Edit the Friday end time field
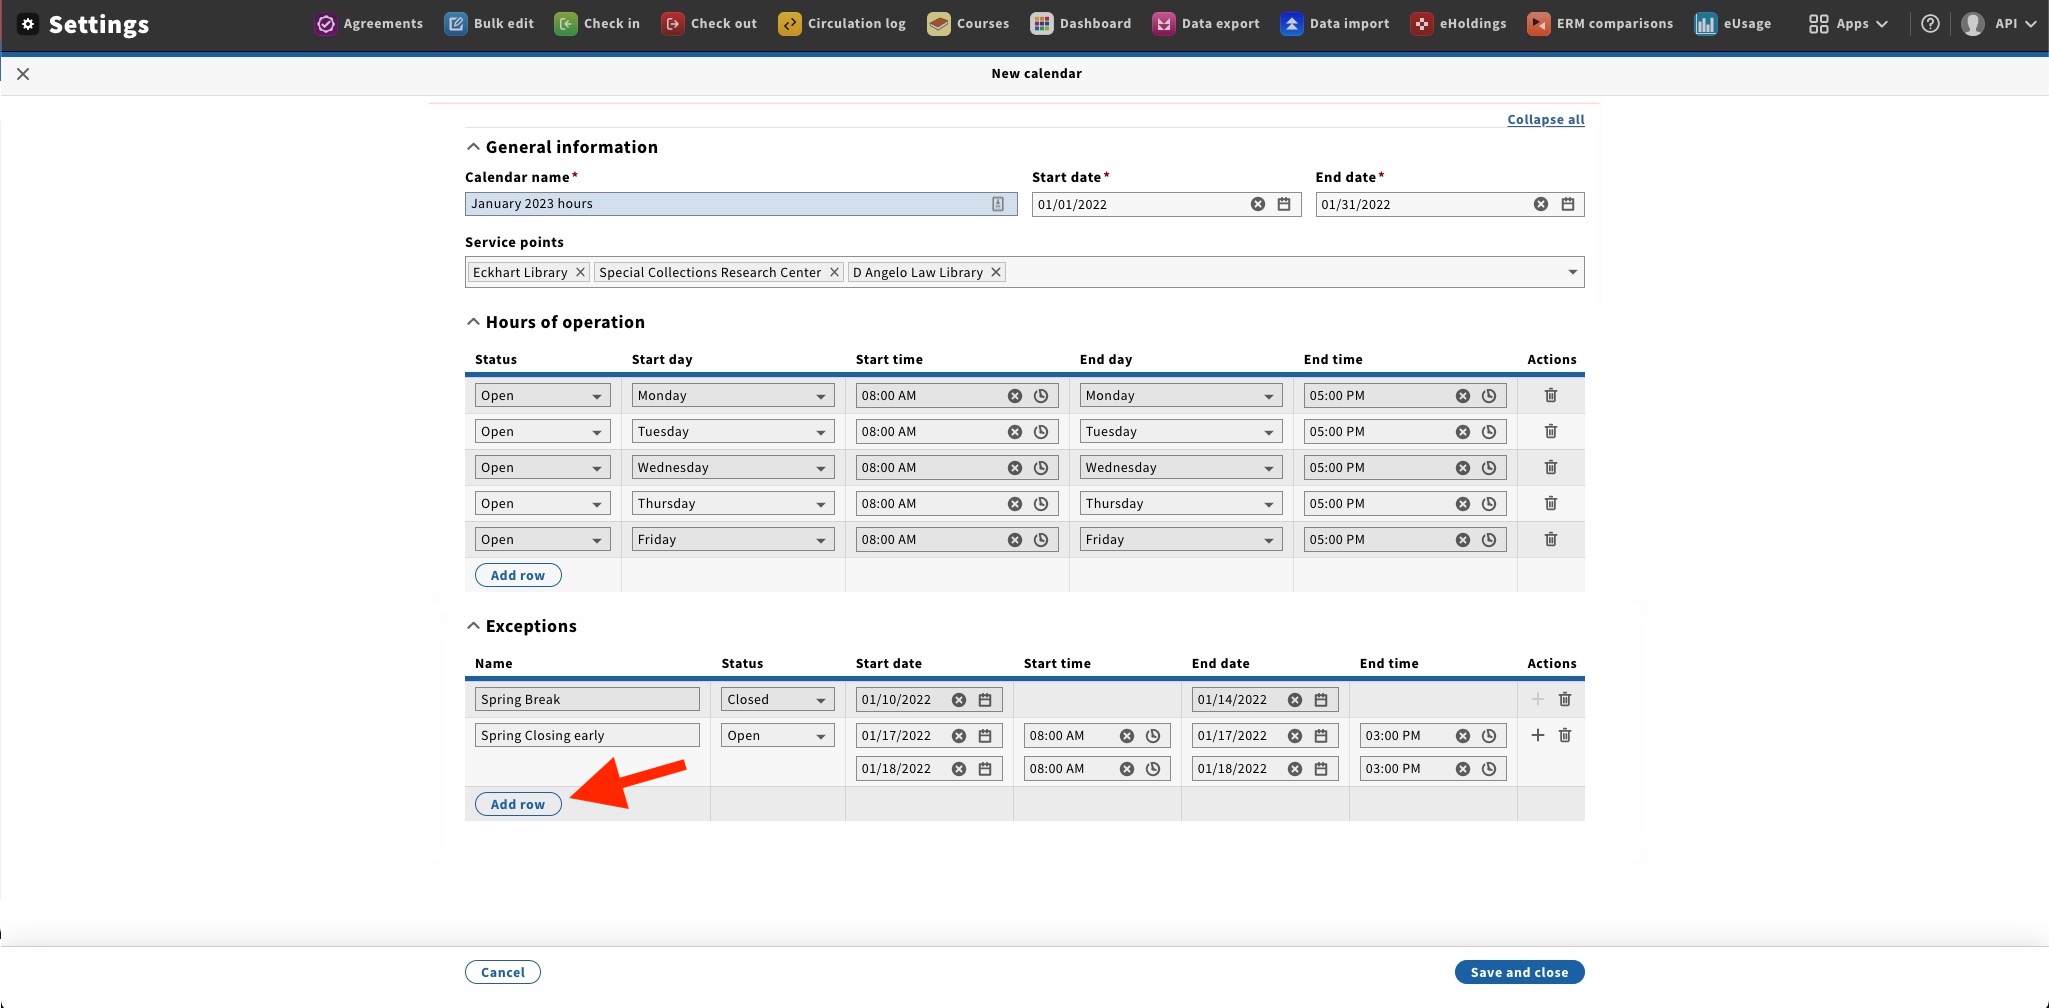 (x=1405, y=540)
